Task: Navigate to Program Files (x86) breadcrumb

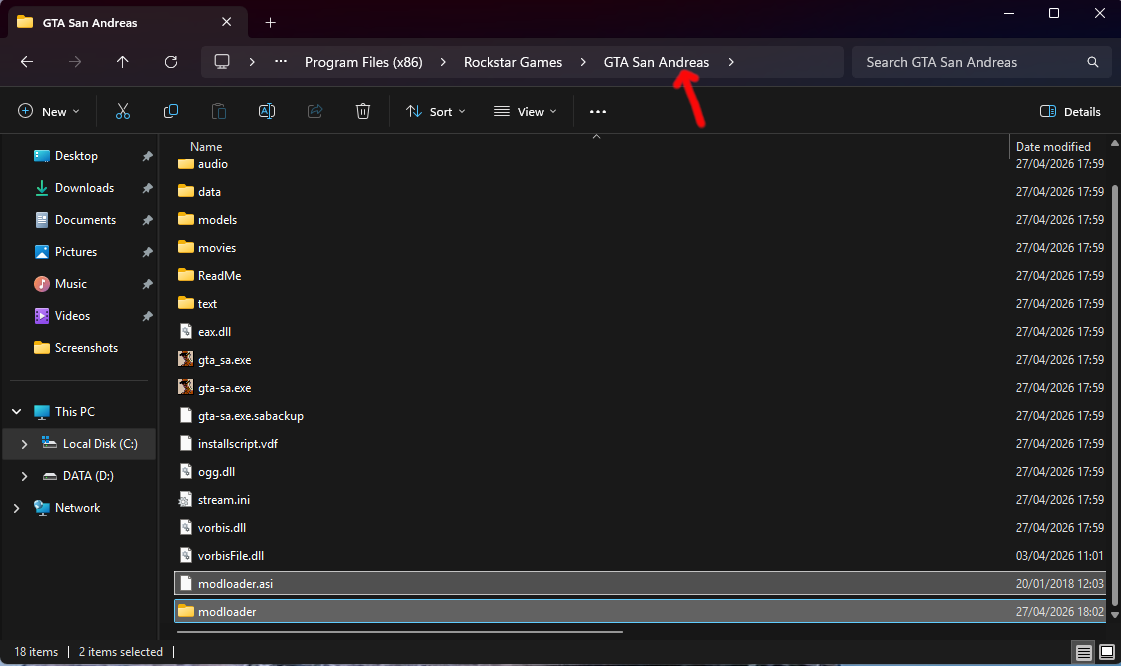Action: [363, 62]
